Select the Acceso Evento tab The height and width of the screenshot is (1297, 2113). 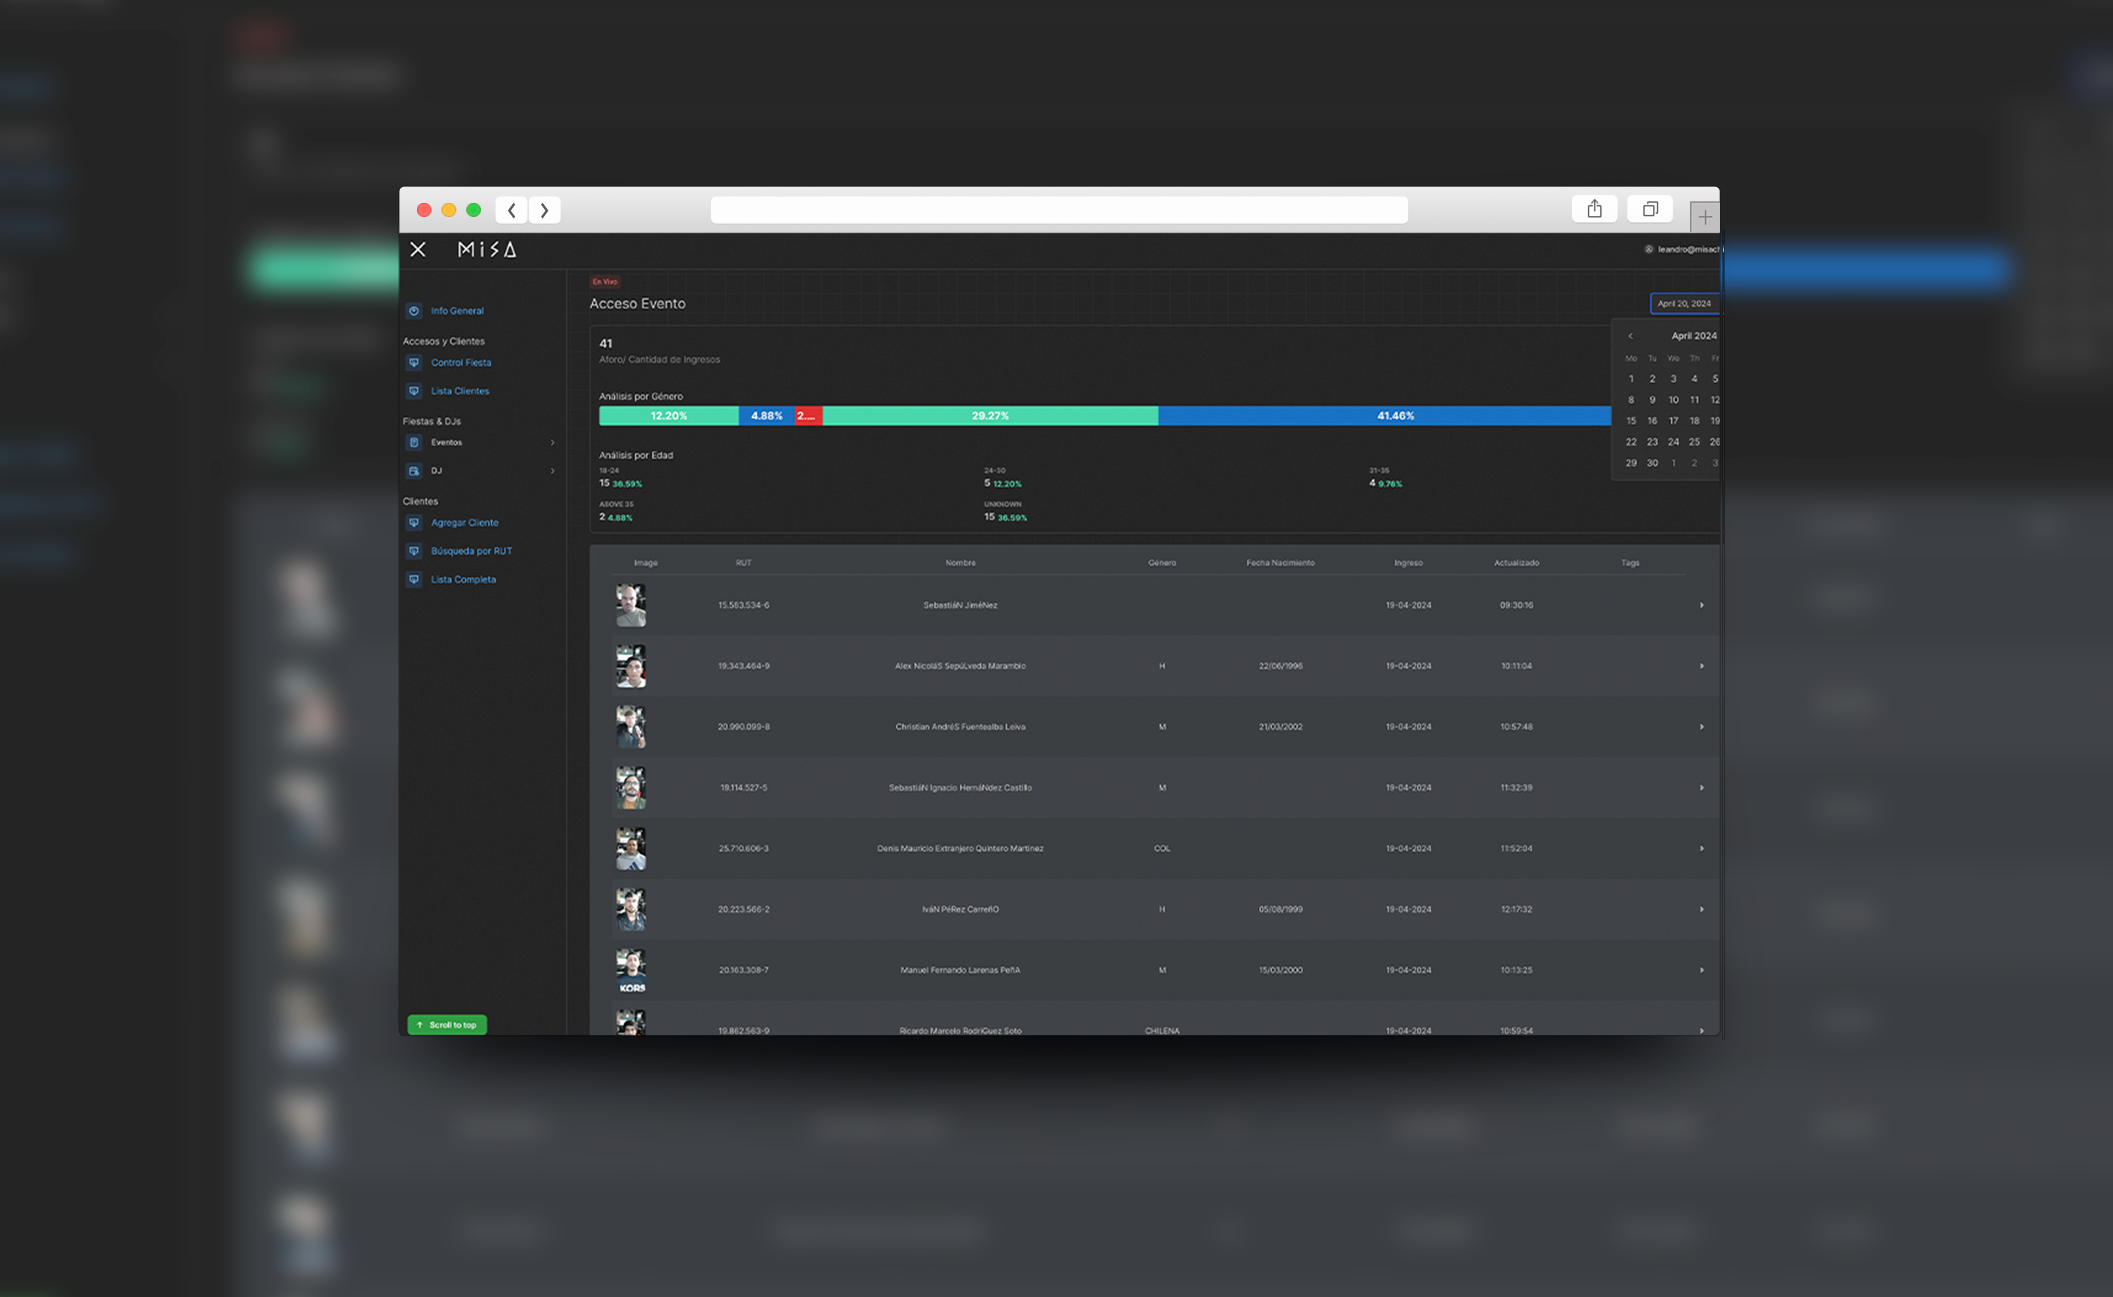coord(637,303)
